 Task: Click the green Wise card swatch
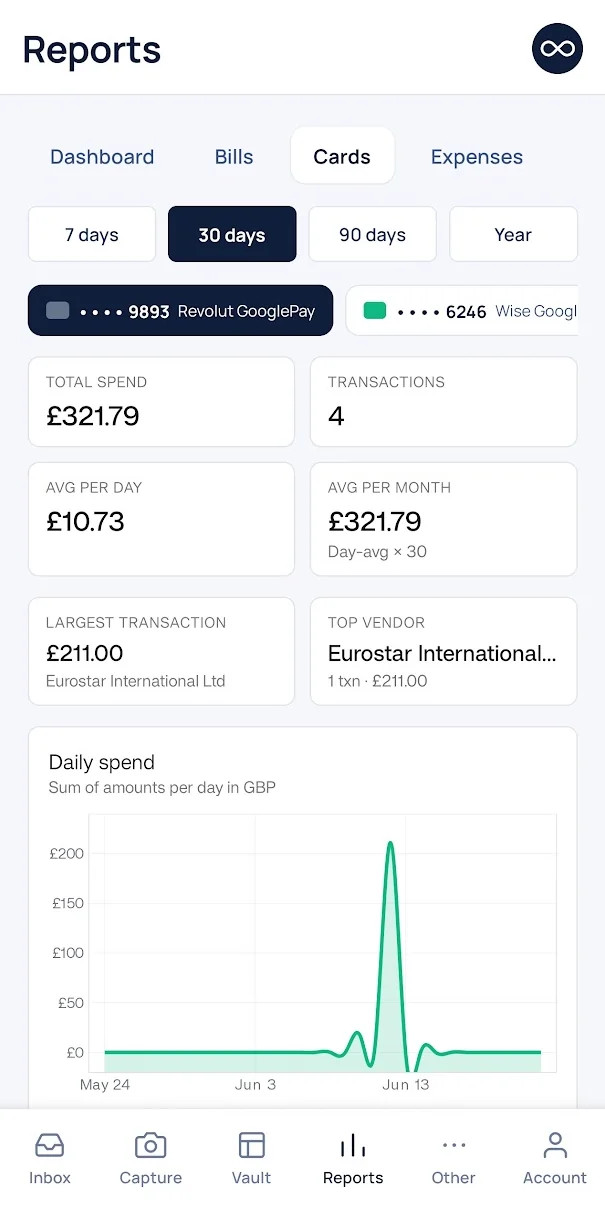(x=375, y=311)
